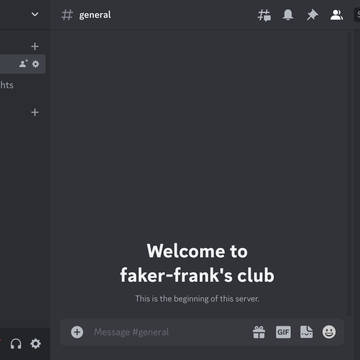Open notification settings bell icon

(x=288, y=15)
